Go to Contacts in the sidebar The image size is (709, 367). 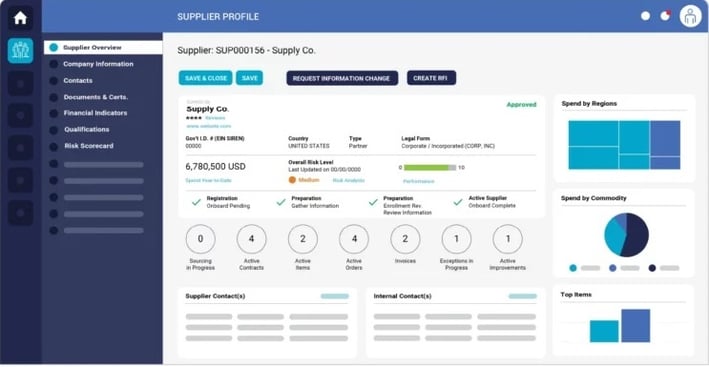tap(78, 80)
